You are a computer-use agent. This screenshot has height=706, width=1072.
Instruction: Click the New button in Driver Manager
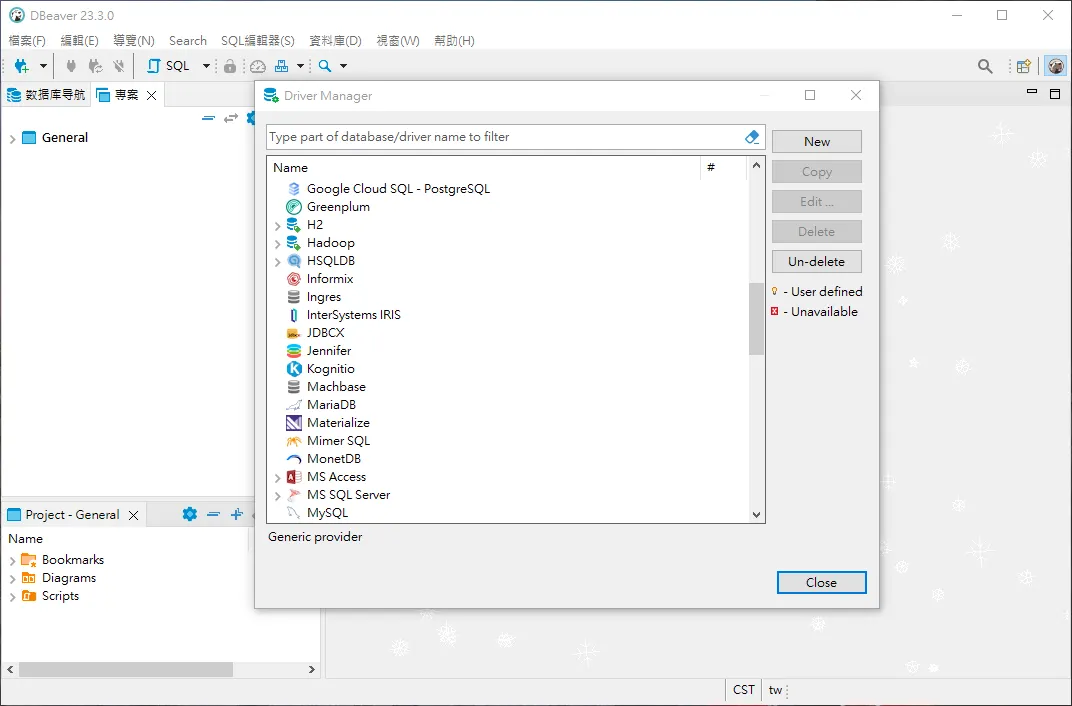pyautogui.click(x=817, y=141)
